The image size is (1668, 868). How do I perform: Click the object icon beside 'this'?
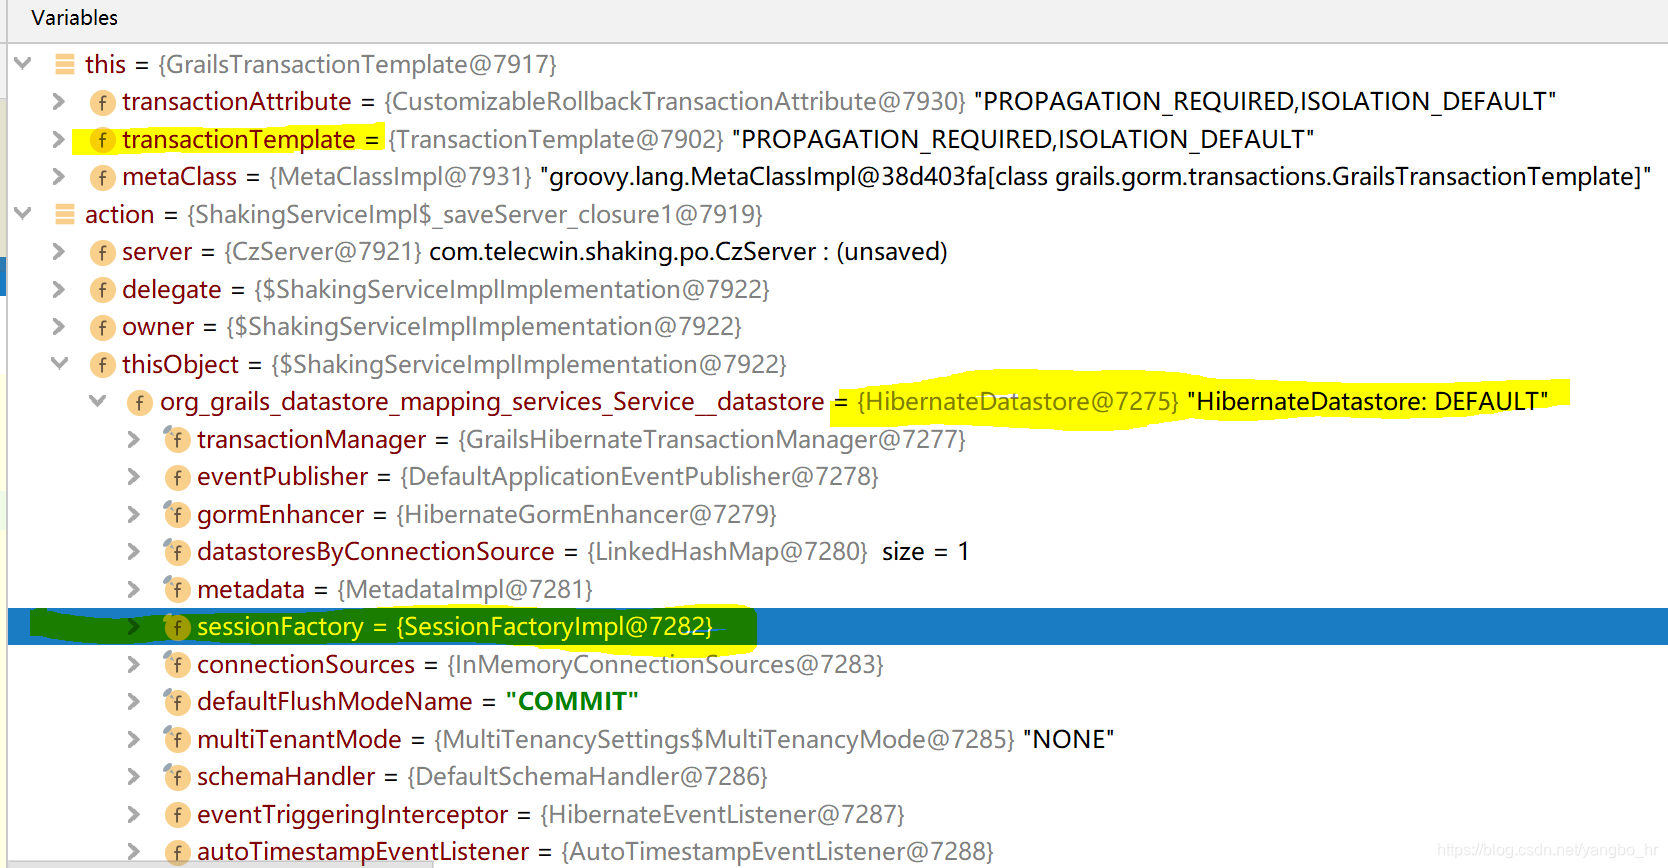[x=65, y=64]
